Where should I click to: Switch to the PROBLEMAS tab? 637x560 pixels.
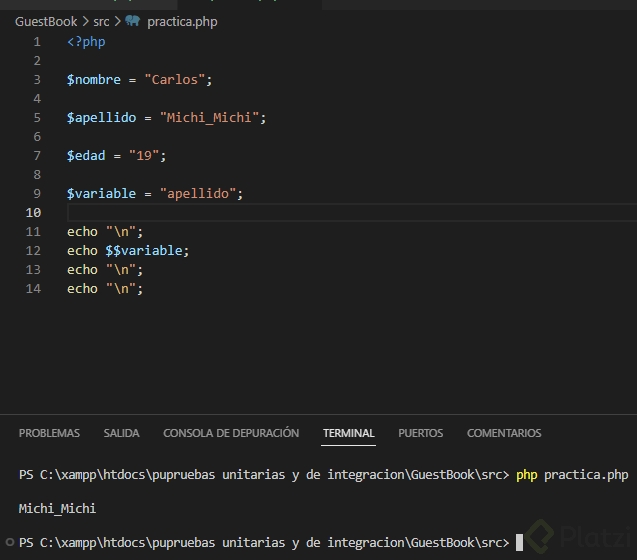pyautogui.click(x=49, y=433)
